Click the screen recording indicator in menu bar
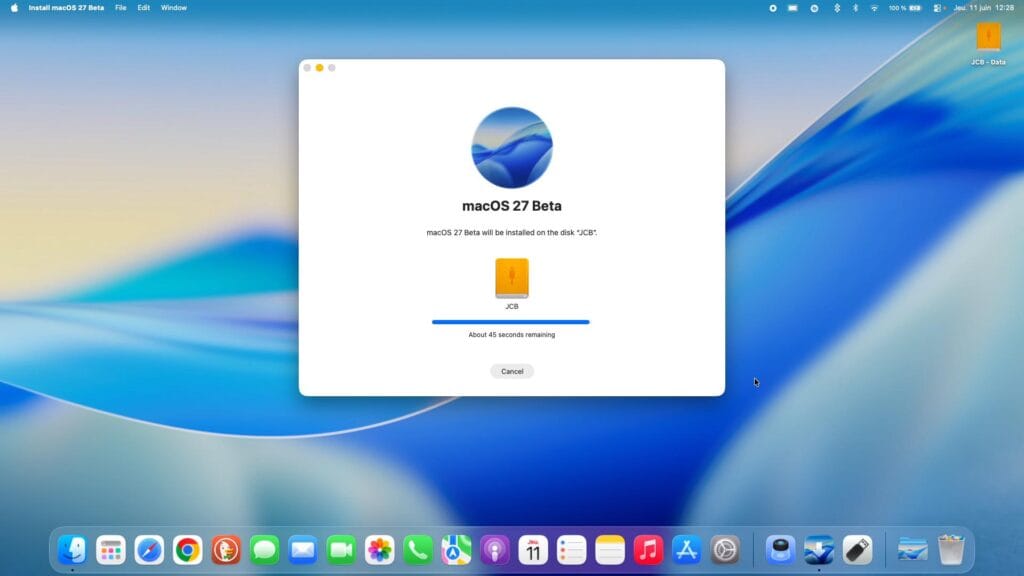Screen dimensions: 1024x576 pyautogui.click(x=773, y=8)
